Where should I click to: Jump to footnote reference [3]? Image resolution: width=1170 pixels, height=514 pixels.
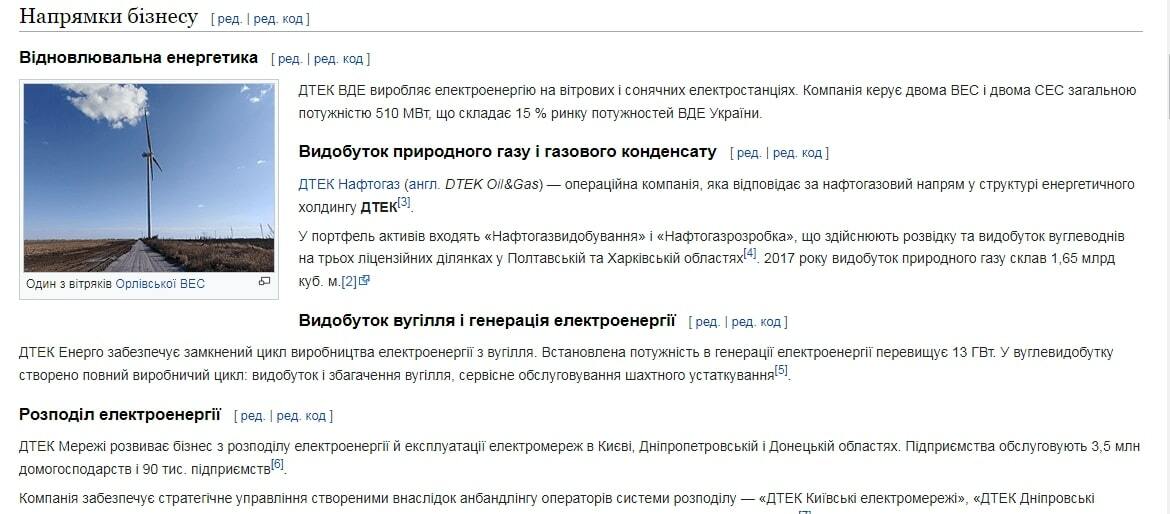(404, 202)
